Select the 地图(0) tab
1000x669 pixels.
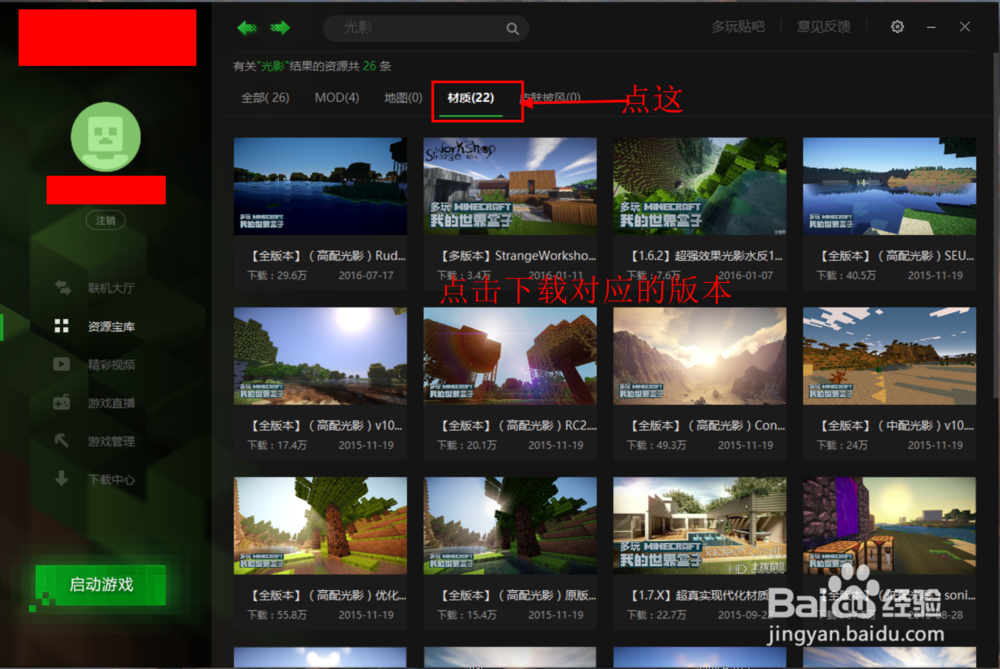(403, 98)
